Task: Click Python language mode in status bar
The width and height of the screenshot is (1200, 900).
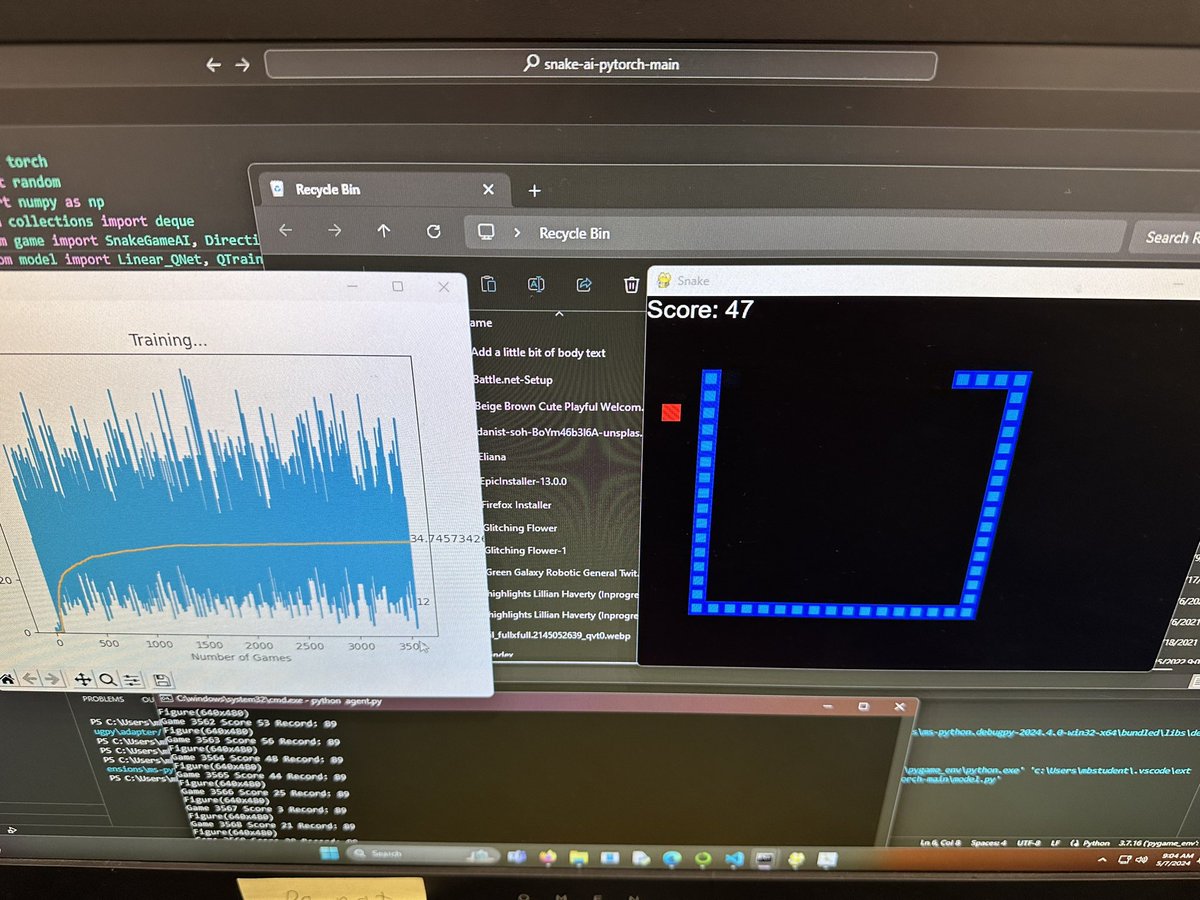Action: [1096, 843]
